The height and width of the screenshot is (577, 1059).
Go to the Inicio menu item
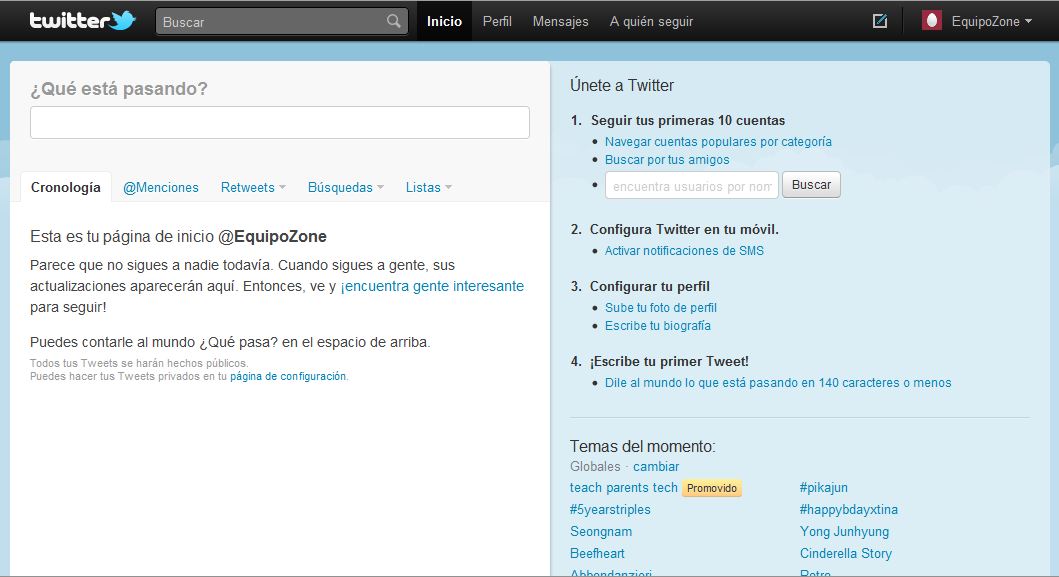point(444,21)
